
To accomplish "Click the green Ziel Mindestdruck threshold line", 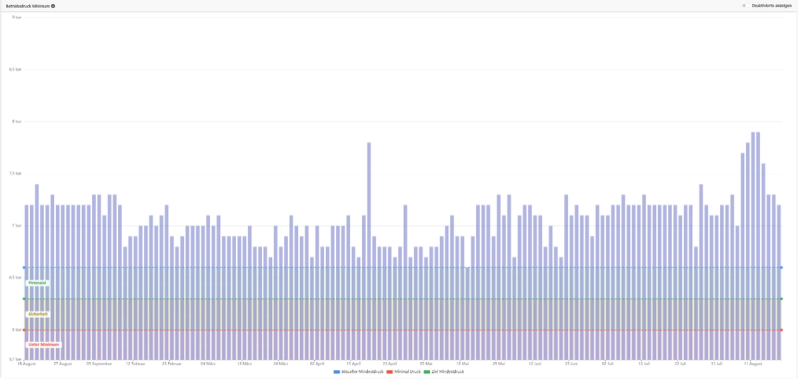I will (x=403, y=299).
